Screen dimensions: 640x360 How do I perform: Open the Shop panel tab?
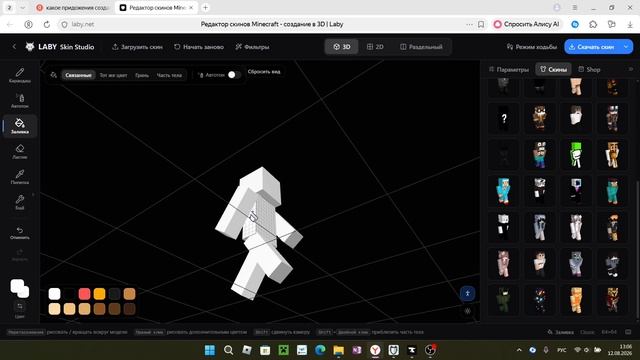589,69
